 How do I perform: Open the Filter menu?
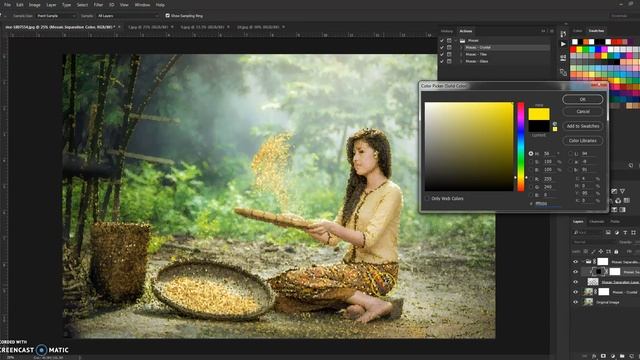(98, 5)
